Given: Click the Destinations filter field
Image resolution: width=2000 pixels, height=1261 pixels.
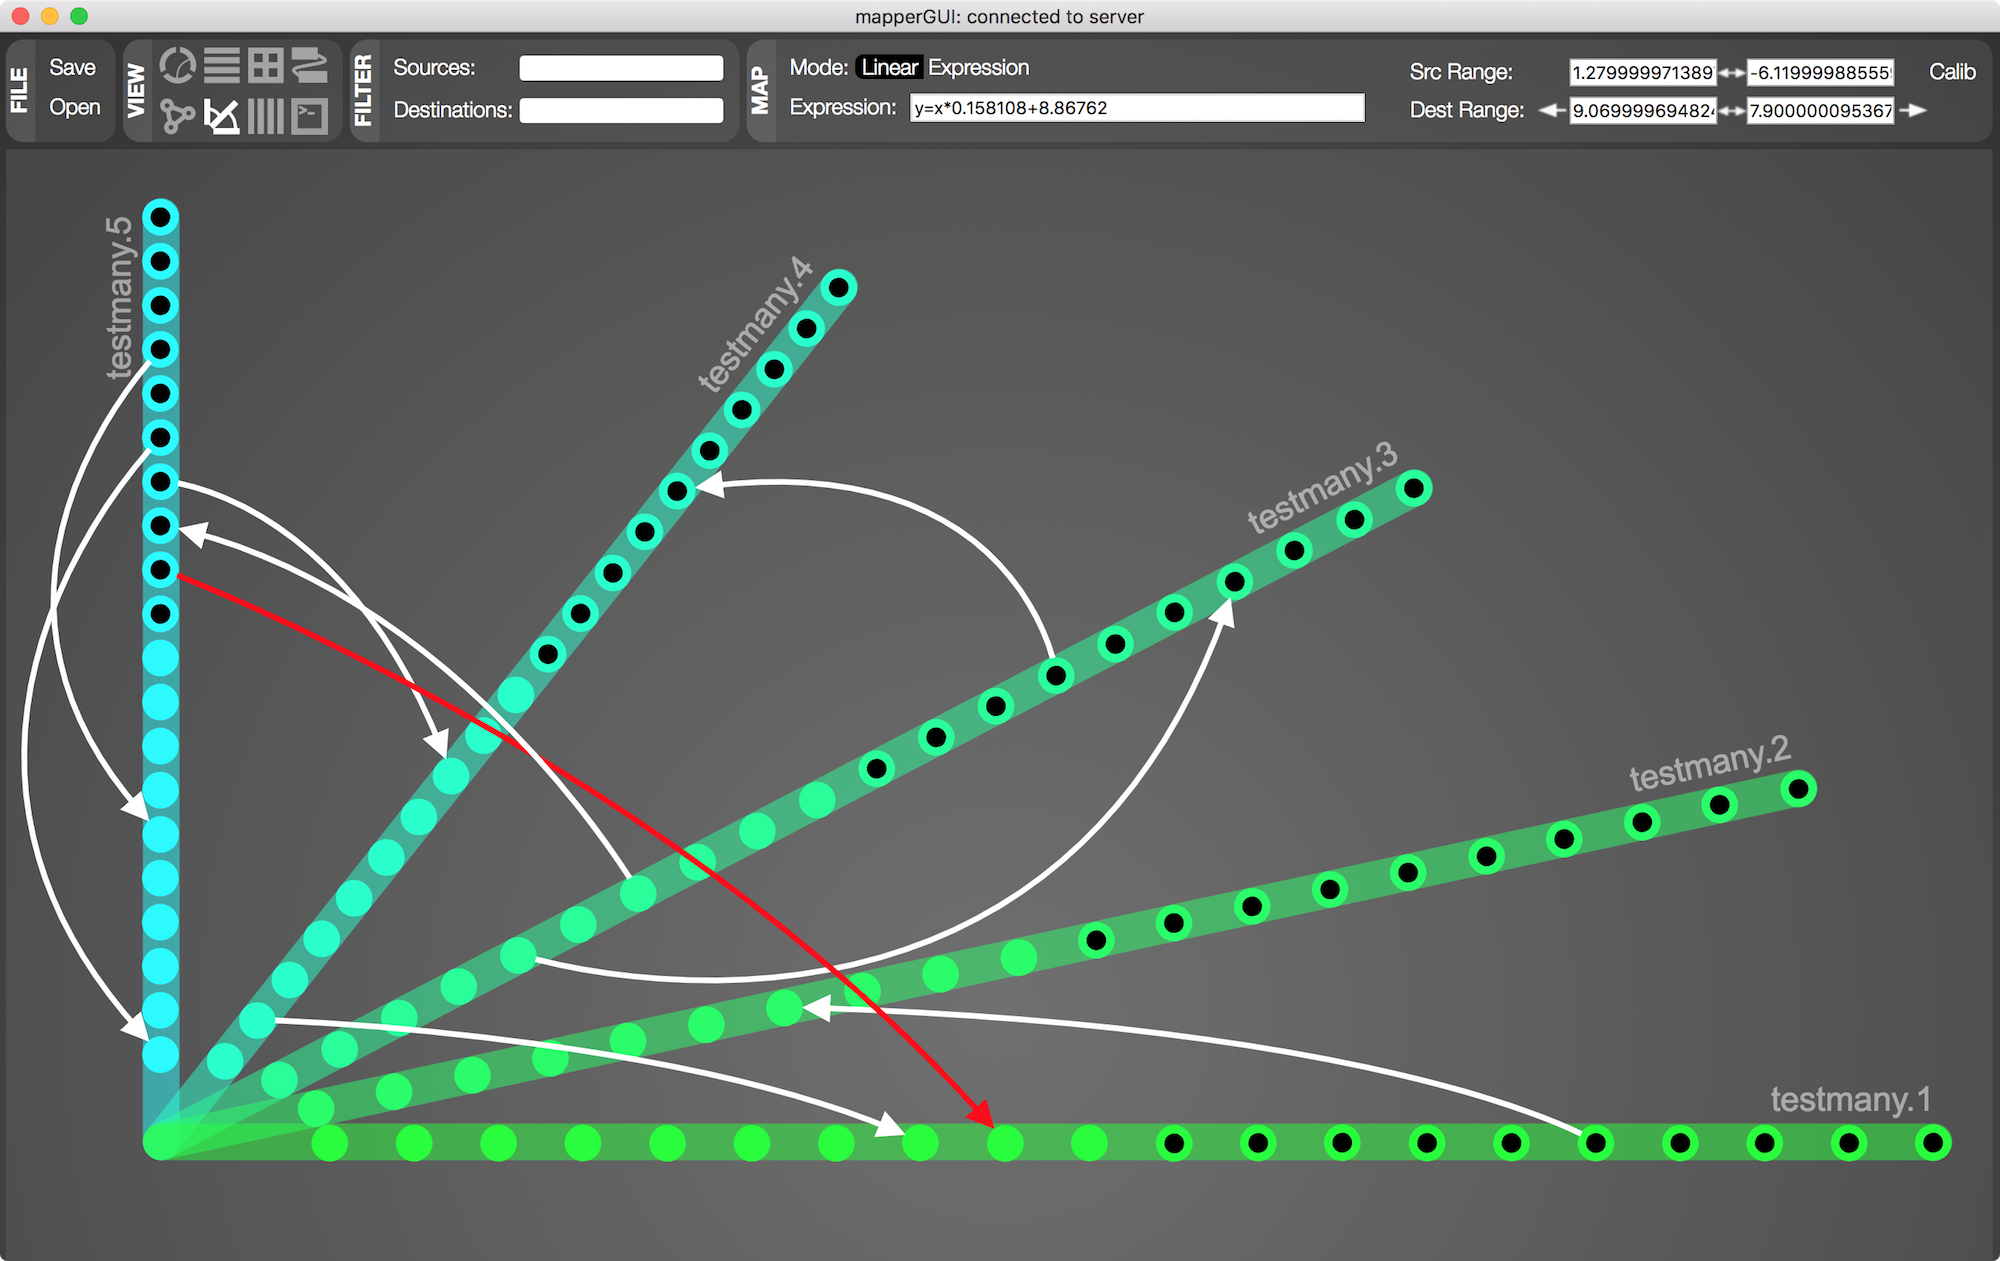Looking at the screenshot, I should pos(621,110).
